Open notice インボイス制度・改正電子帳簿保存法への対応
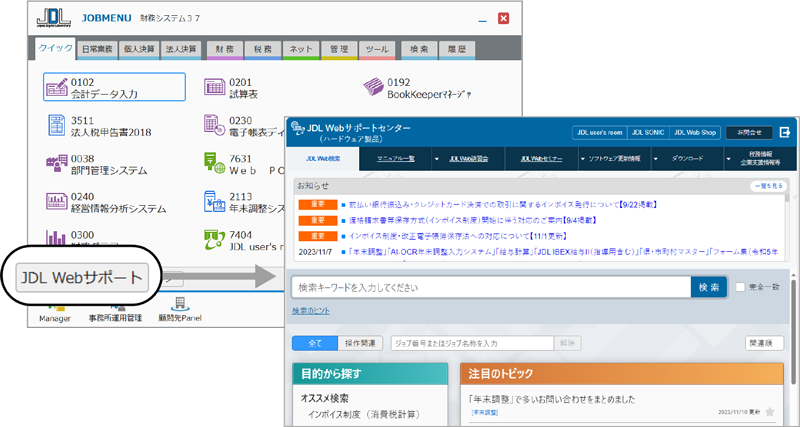 [458, 236]
